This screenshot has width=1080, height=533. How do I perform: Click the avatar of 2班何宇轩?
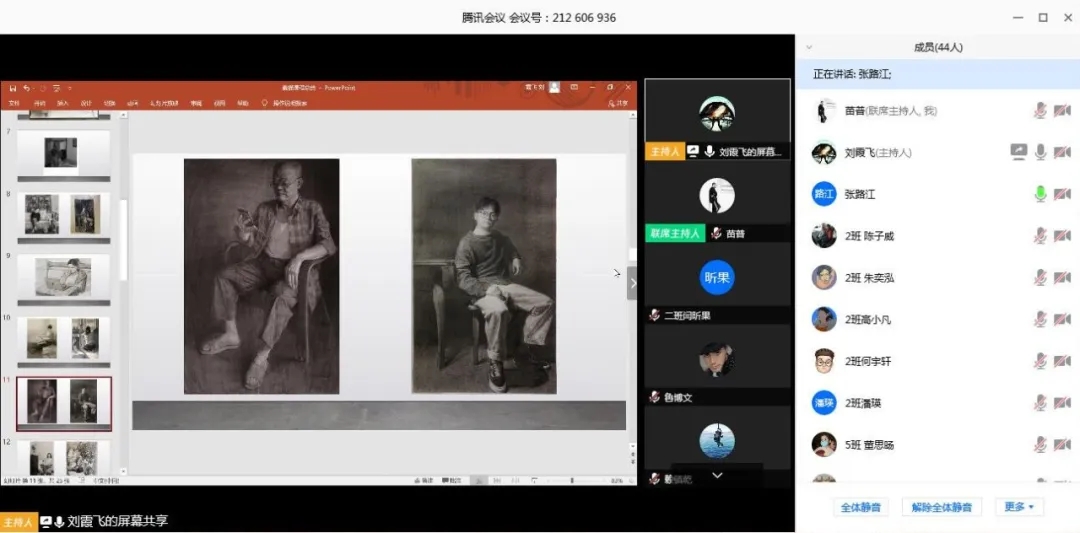pyautogui.click(x=824, y=361)
